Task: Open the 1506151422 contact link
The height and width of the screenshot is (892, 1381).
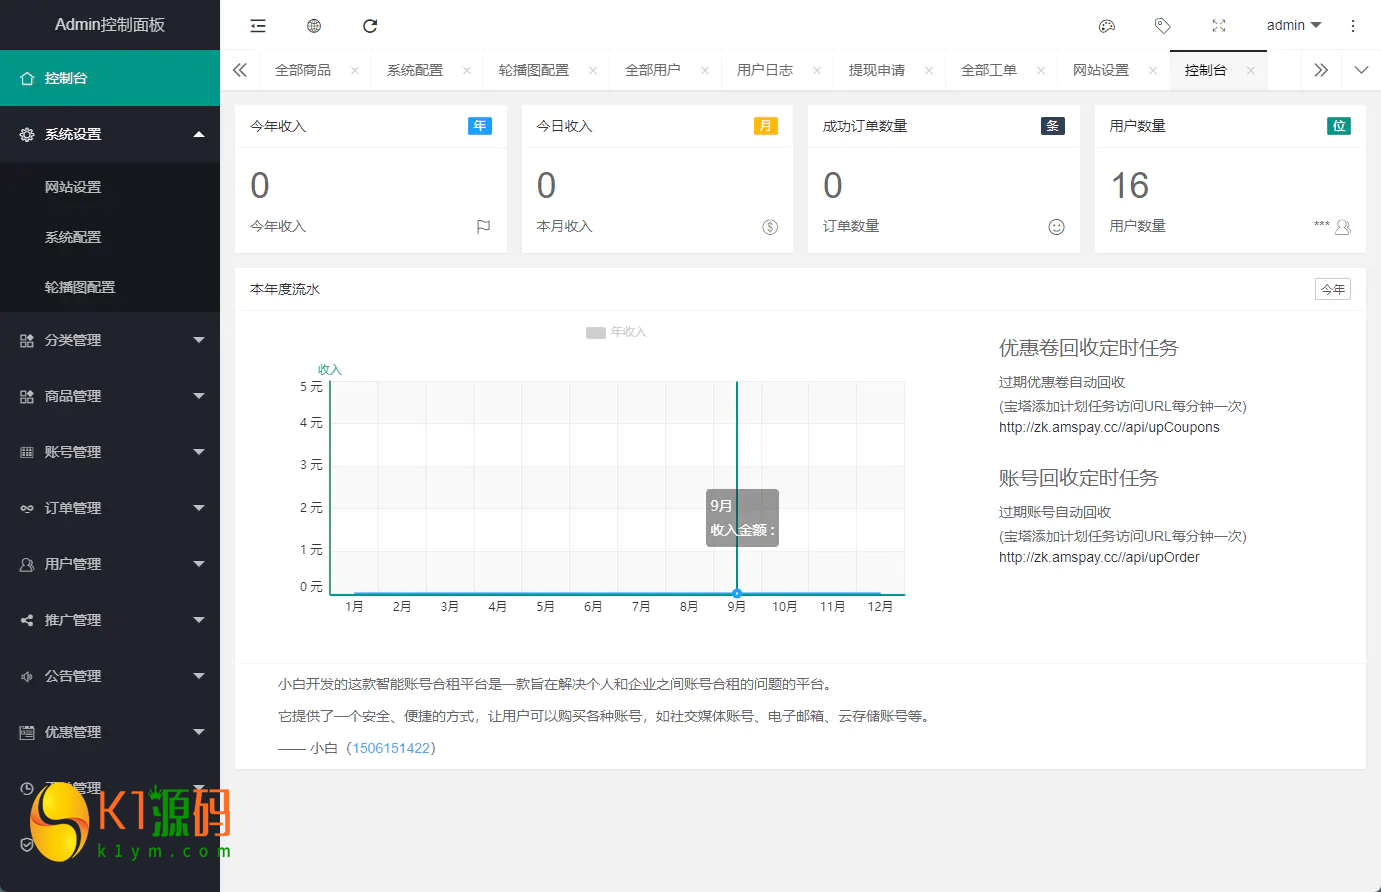Action: (391, 748)
